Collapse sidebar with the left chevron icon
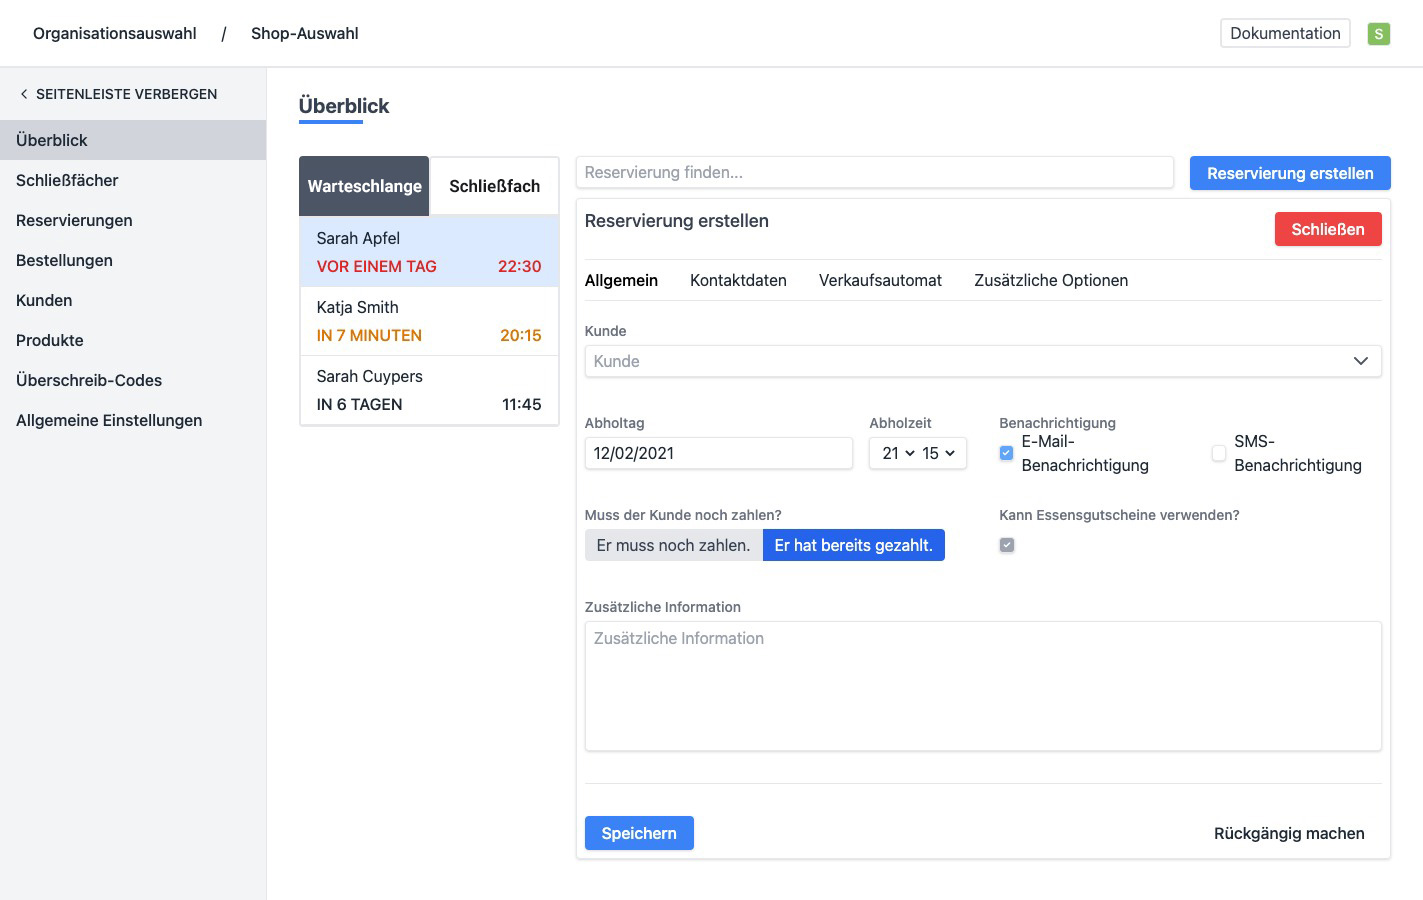1423x900 pixels. pyautogui.click(x=24, y=94)
